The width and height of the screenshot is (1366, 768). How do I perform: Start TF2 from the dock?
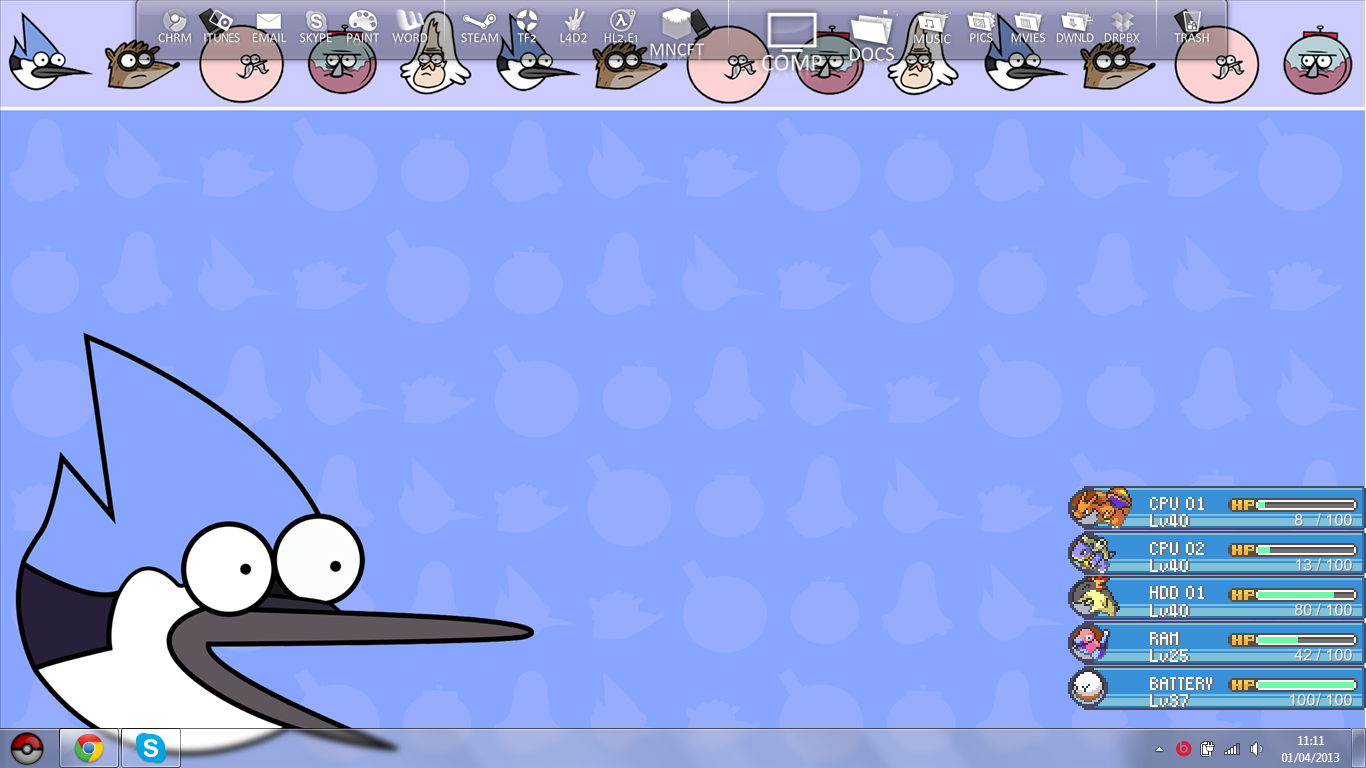coord(527,23)
